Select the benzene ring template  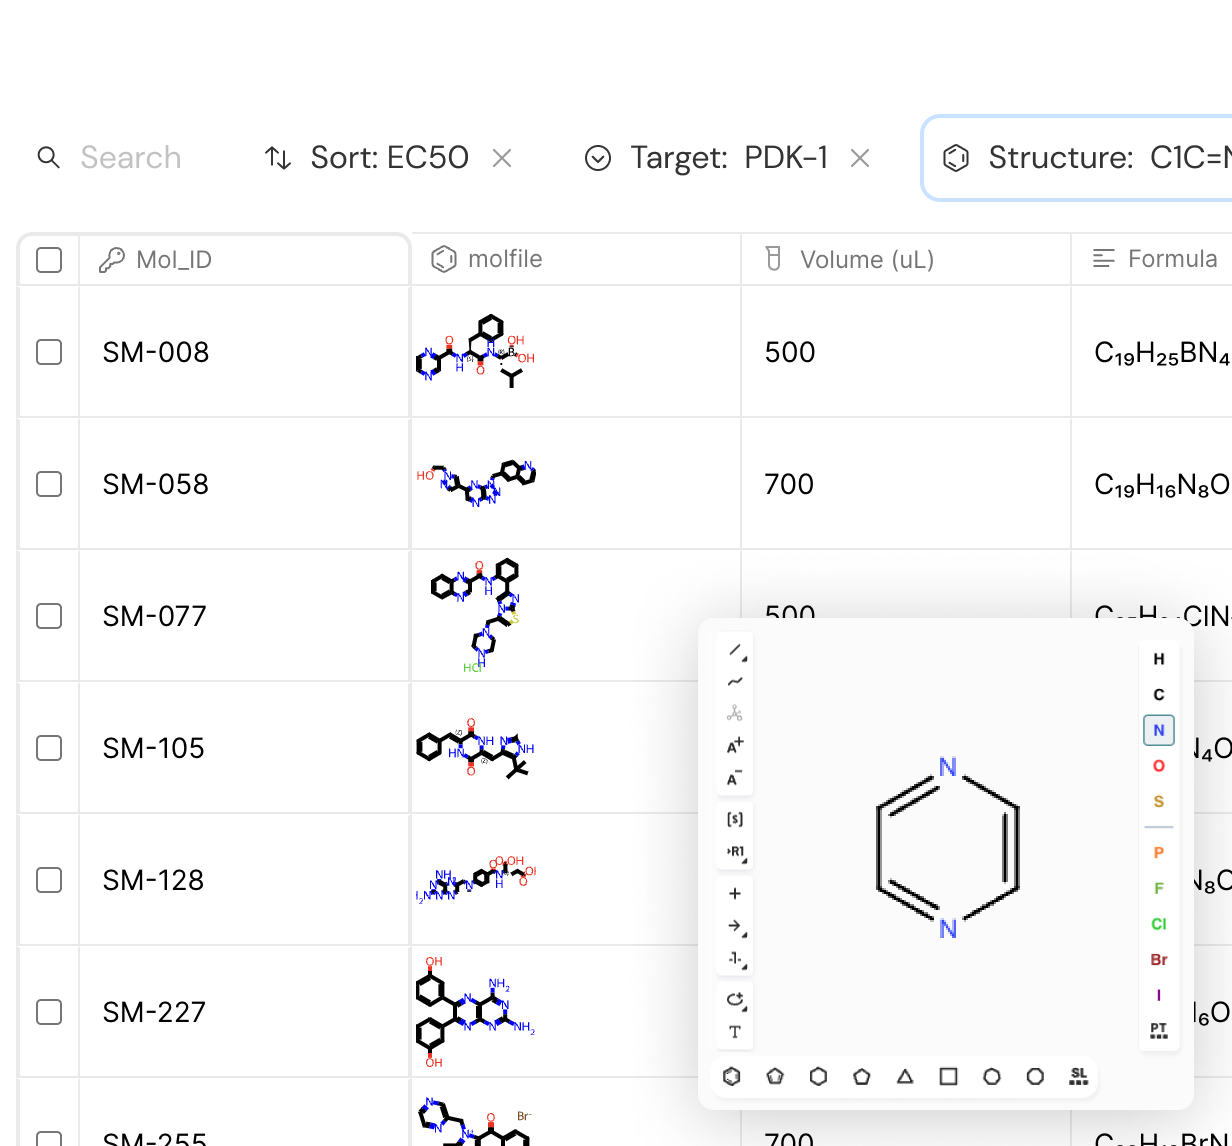click(x=732, y=1076)
